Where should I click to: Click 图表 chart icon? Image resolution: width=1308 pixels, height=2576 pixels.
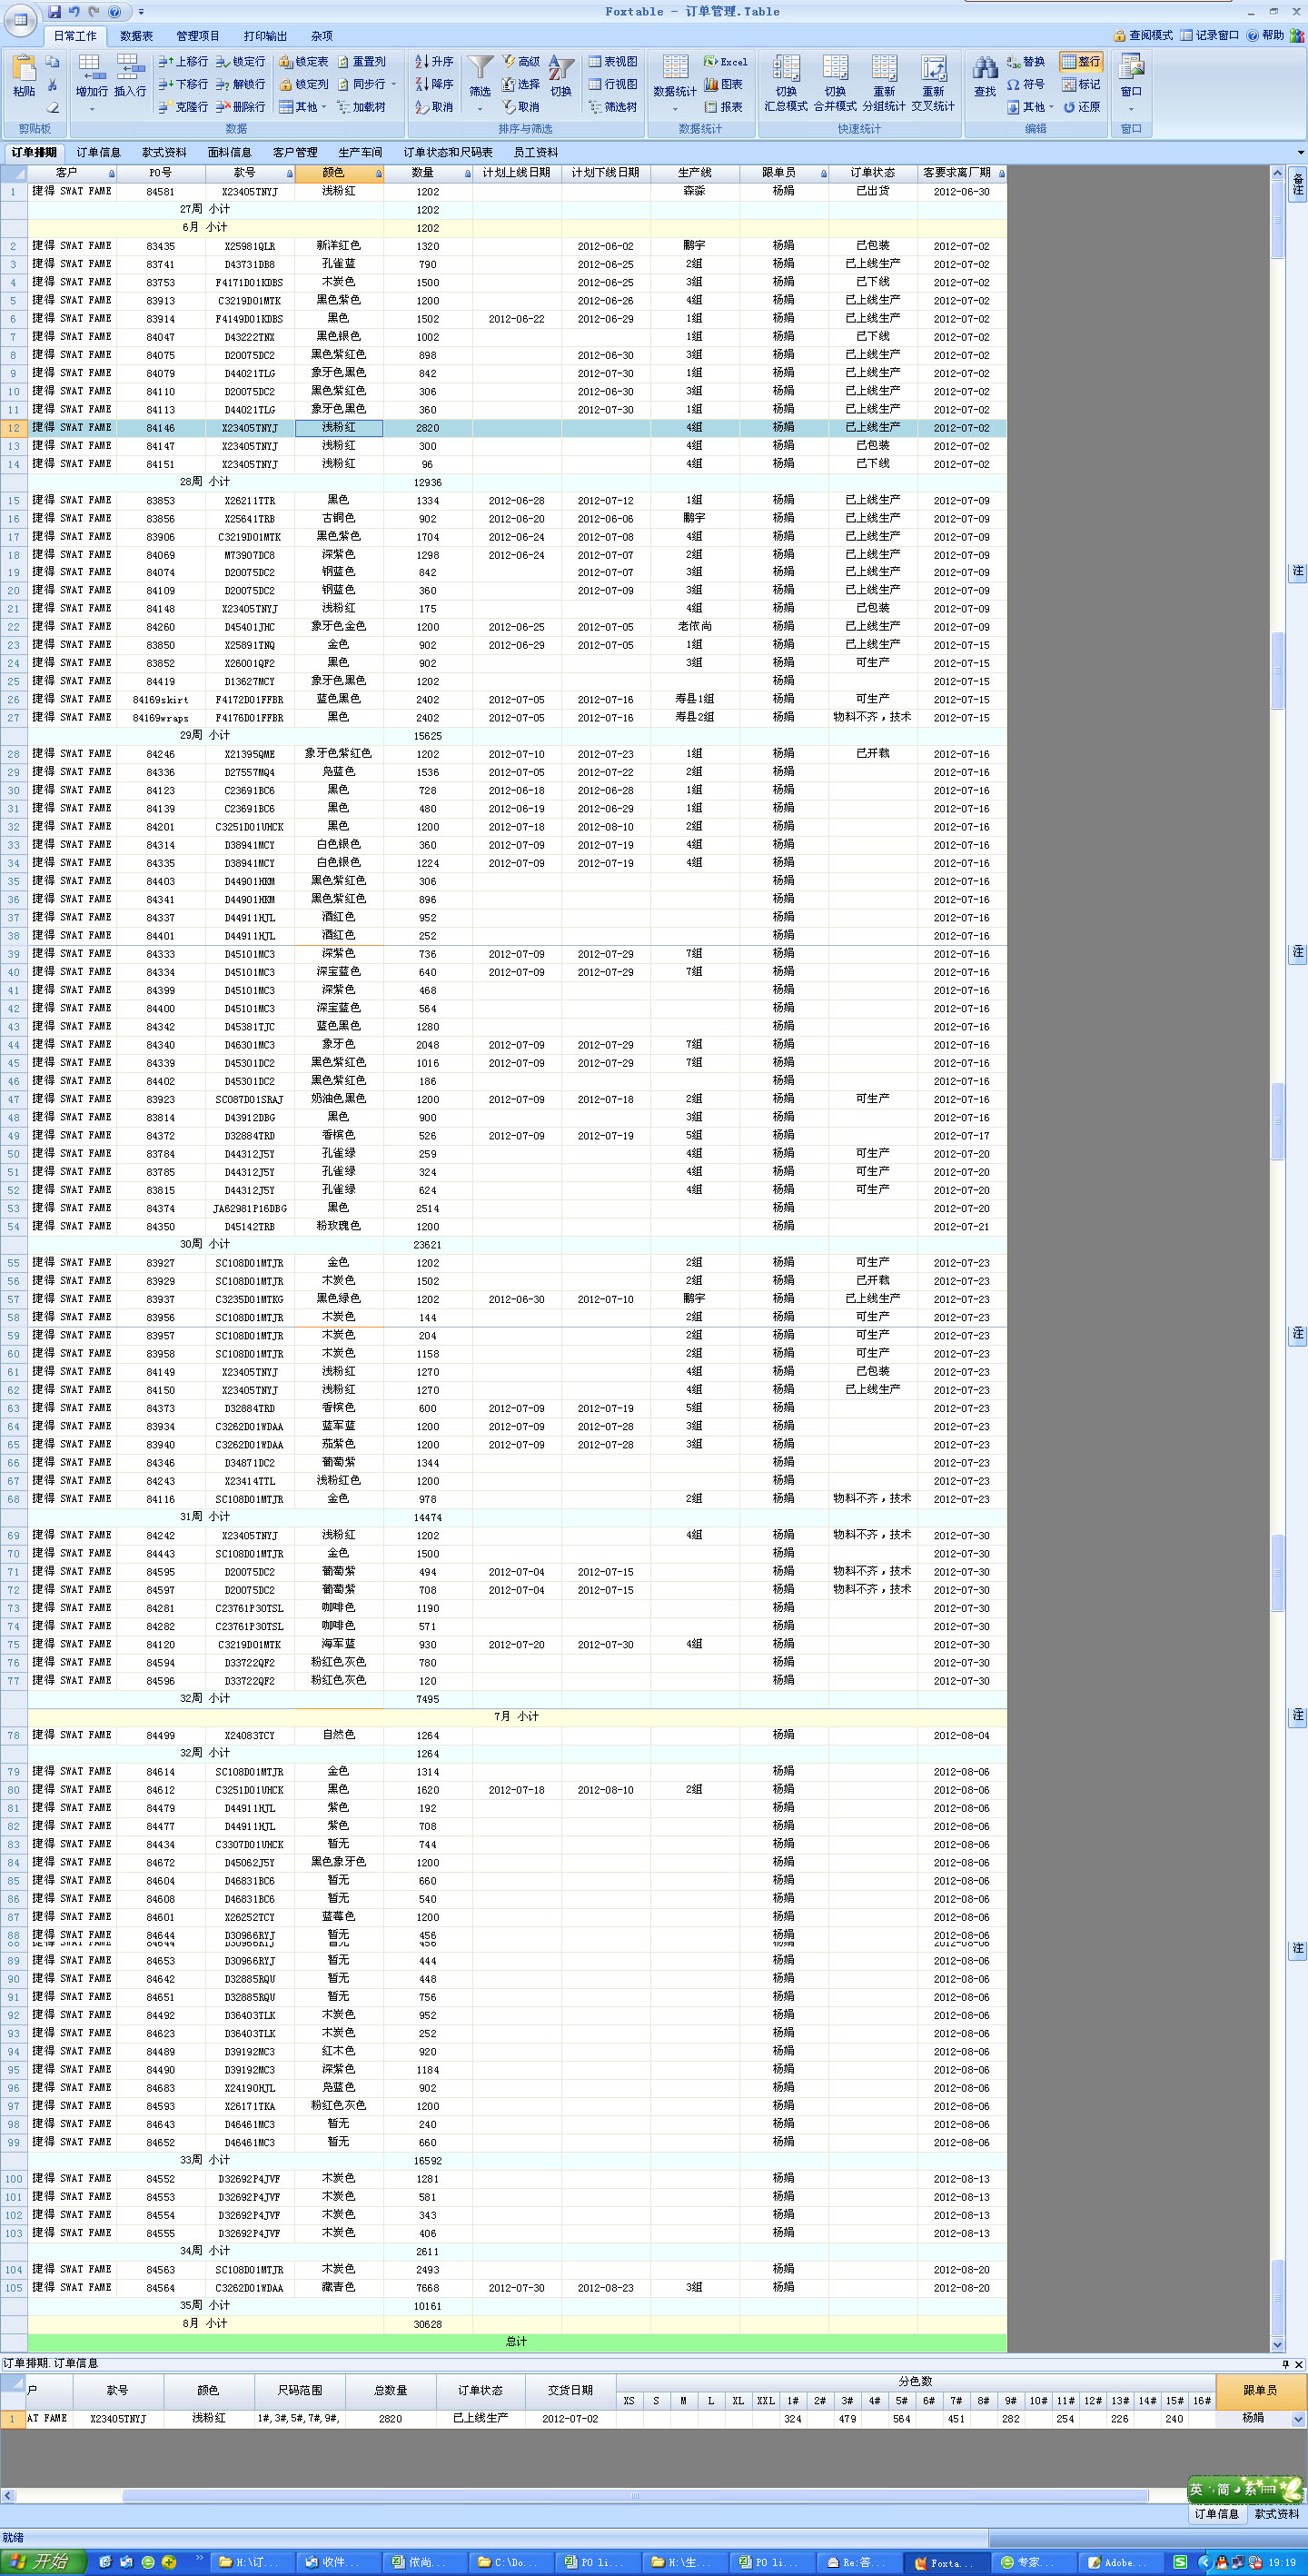(724, 84)
